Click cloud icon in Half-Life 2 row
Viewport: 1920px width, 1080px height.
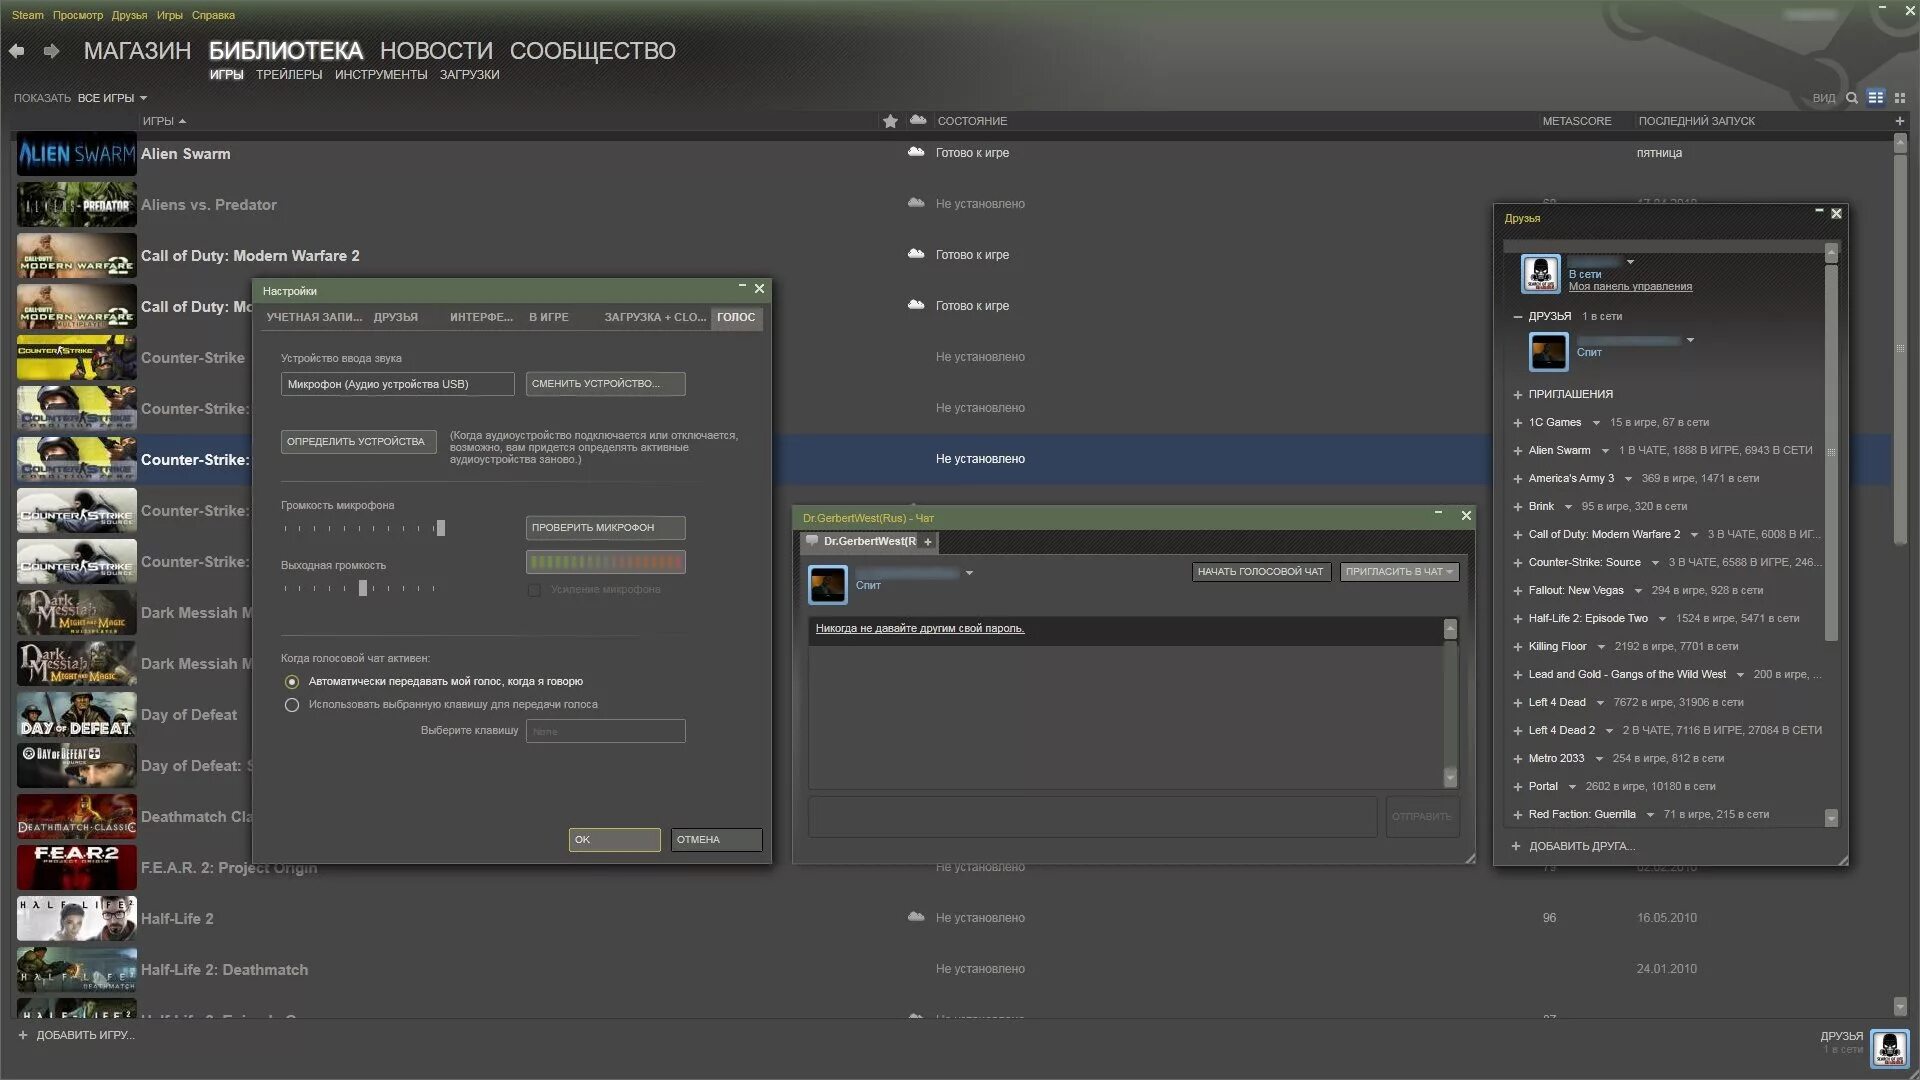[x=915, y=917]
